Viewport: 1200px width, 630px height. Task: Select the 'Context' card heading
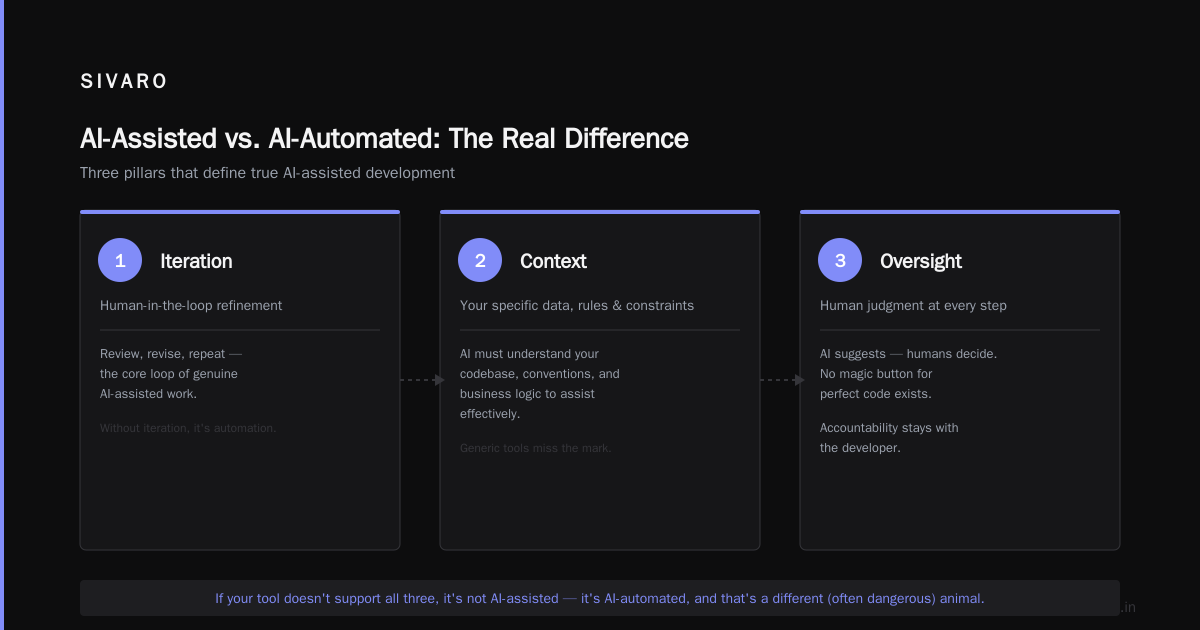(x=553, y=261)
